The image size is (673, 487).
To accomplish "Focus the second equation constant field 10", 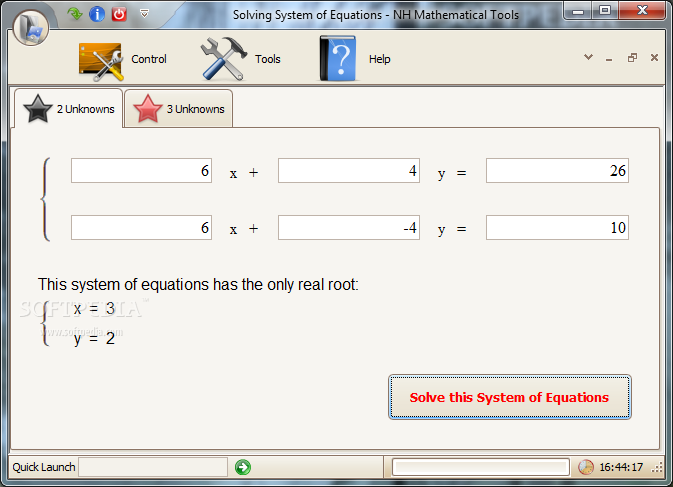I will 557,227.
